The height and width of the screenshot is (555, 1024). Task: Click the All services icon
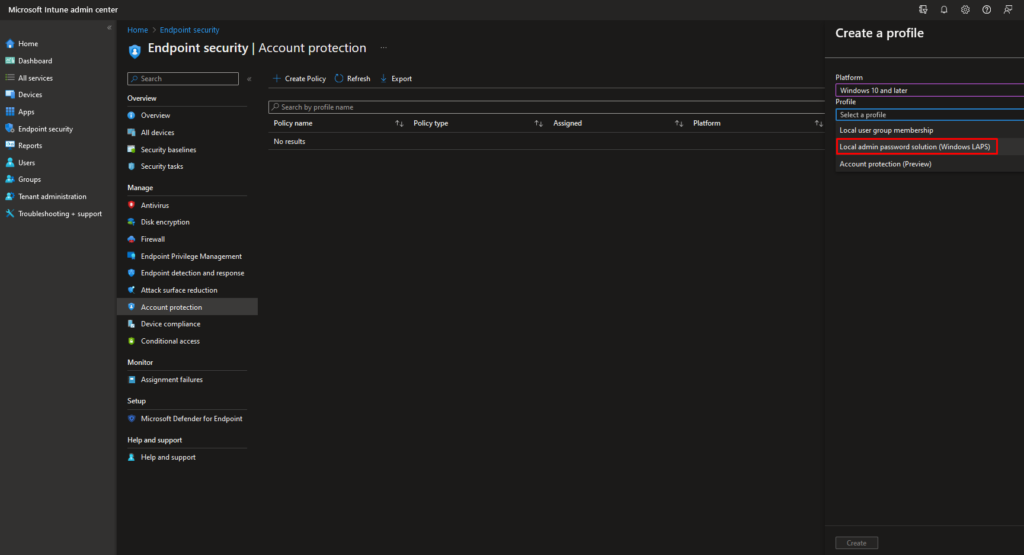click(10, 78)
